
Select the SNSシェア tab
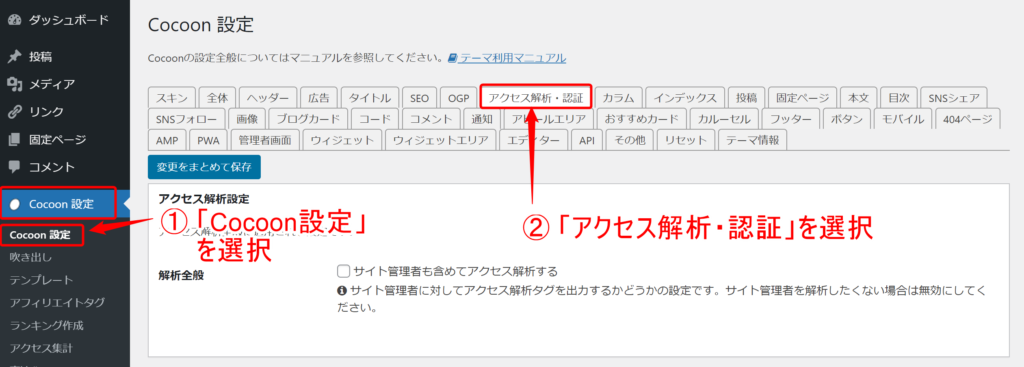pos(954,98)
